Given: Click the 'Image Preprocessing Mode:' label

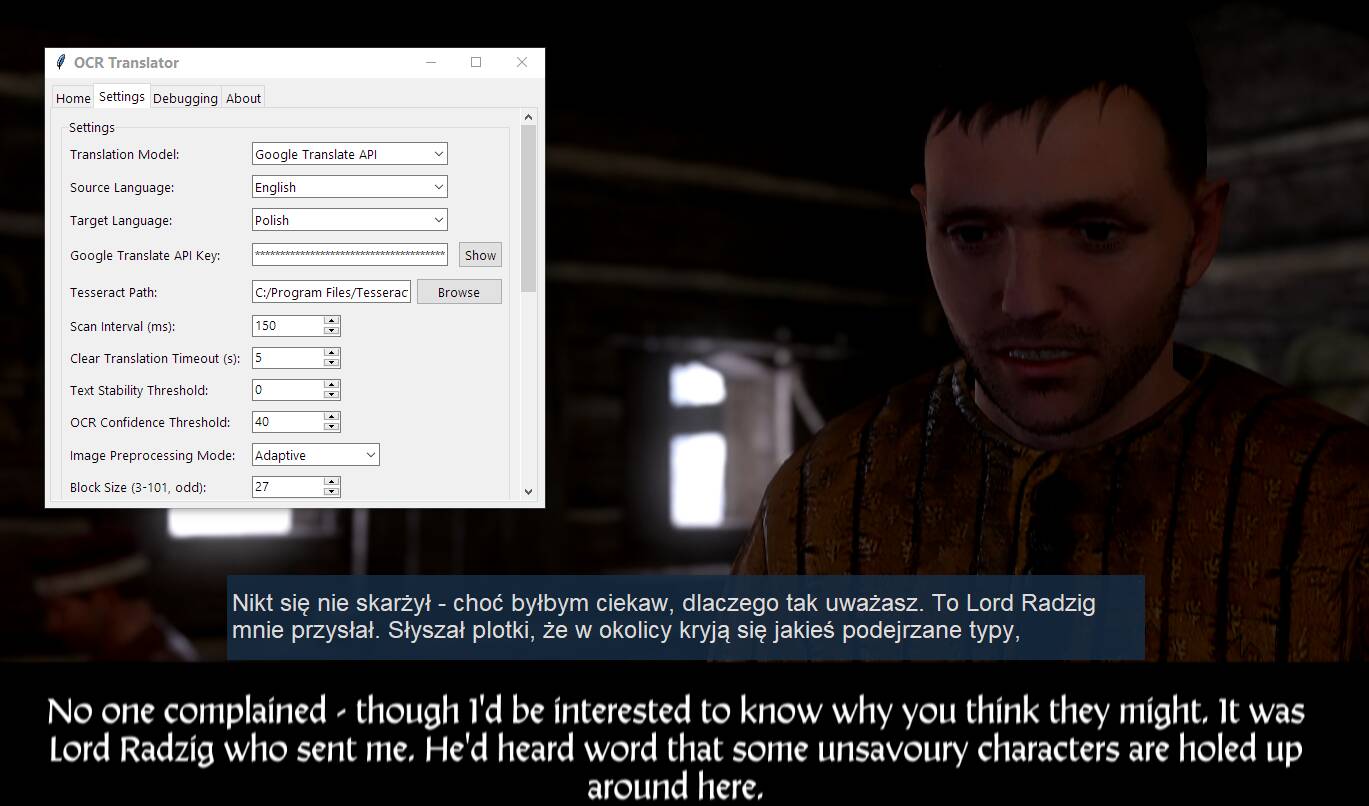Looking at the screenshot, I should [152, 455].
